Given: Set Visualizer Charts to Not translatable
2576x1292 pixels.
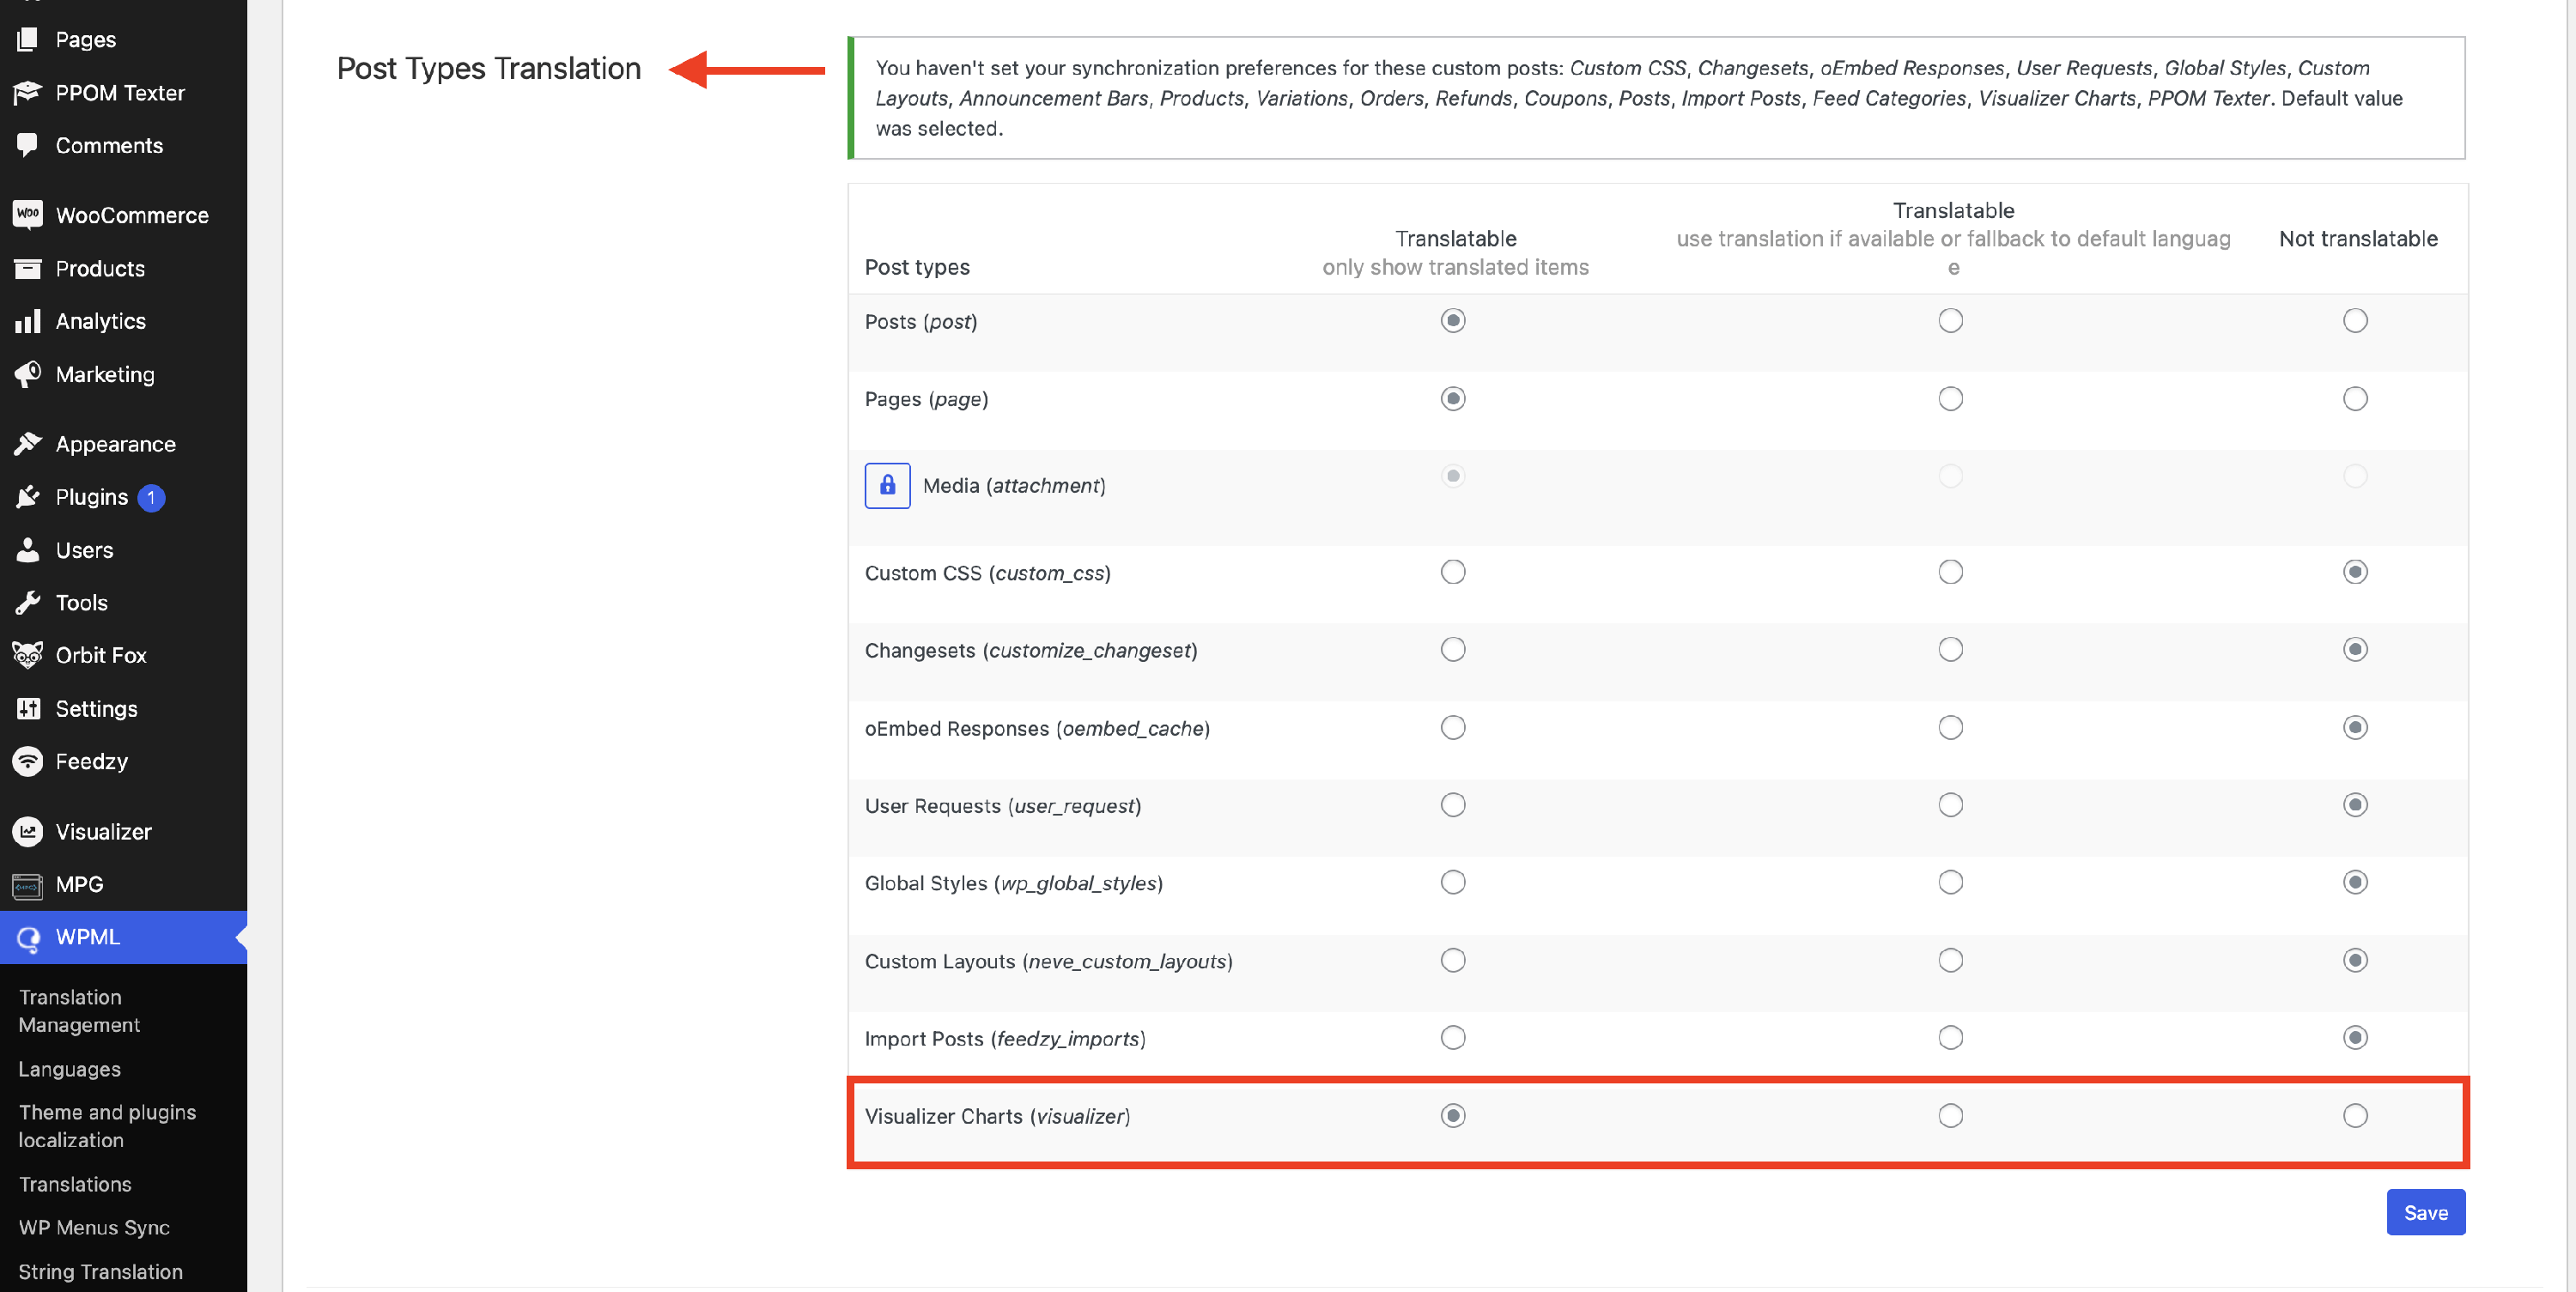Looking at the screenshot, I should click(x=2355, y=1116).
